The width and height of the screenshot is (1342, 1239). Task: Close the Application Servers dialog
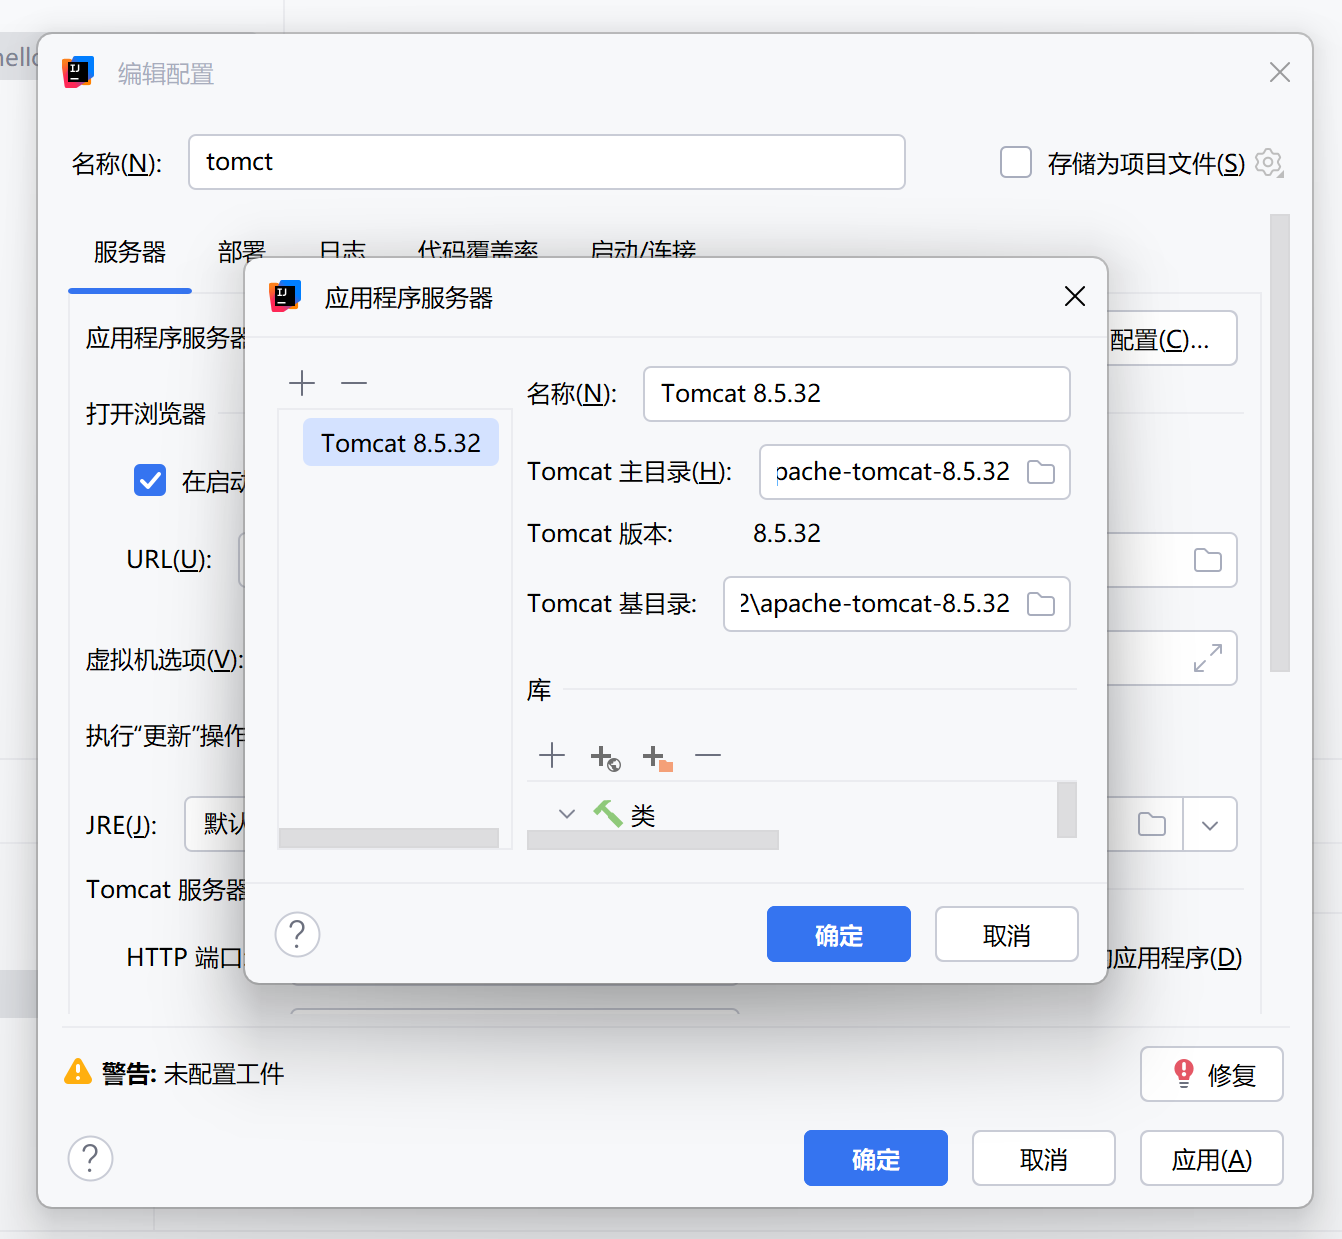point(1075,296)
